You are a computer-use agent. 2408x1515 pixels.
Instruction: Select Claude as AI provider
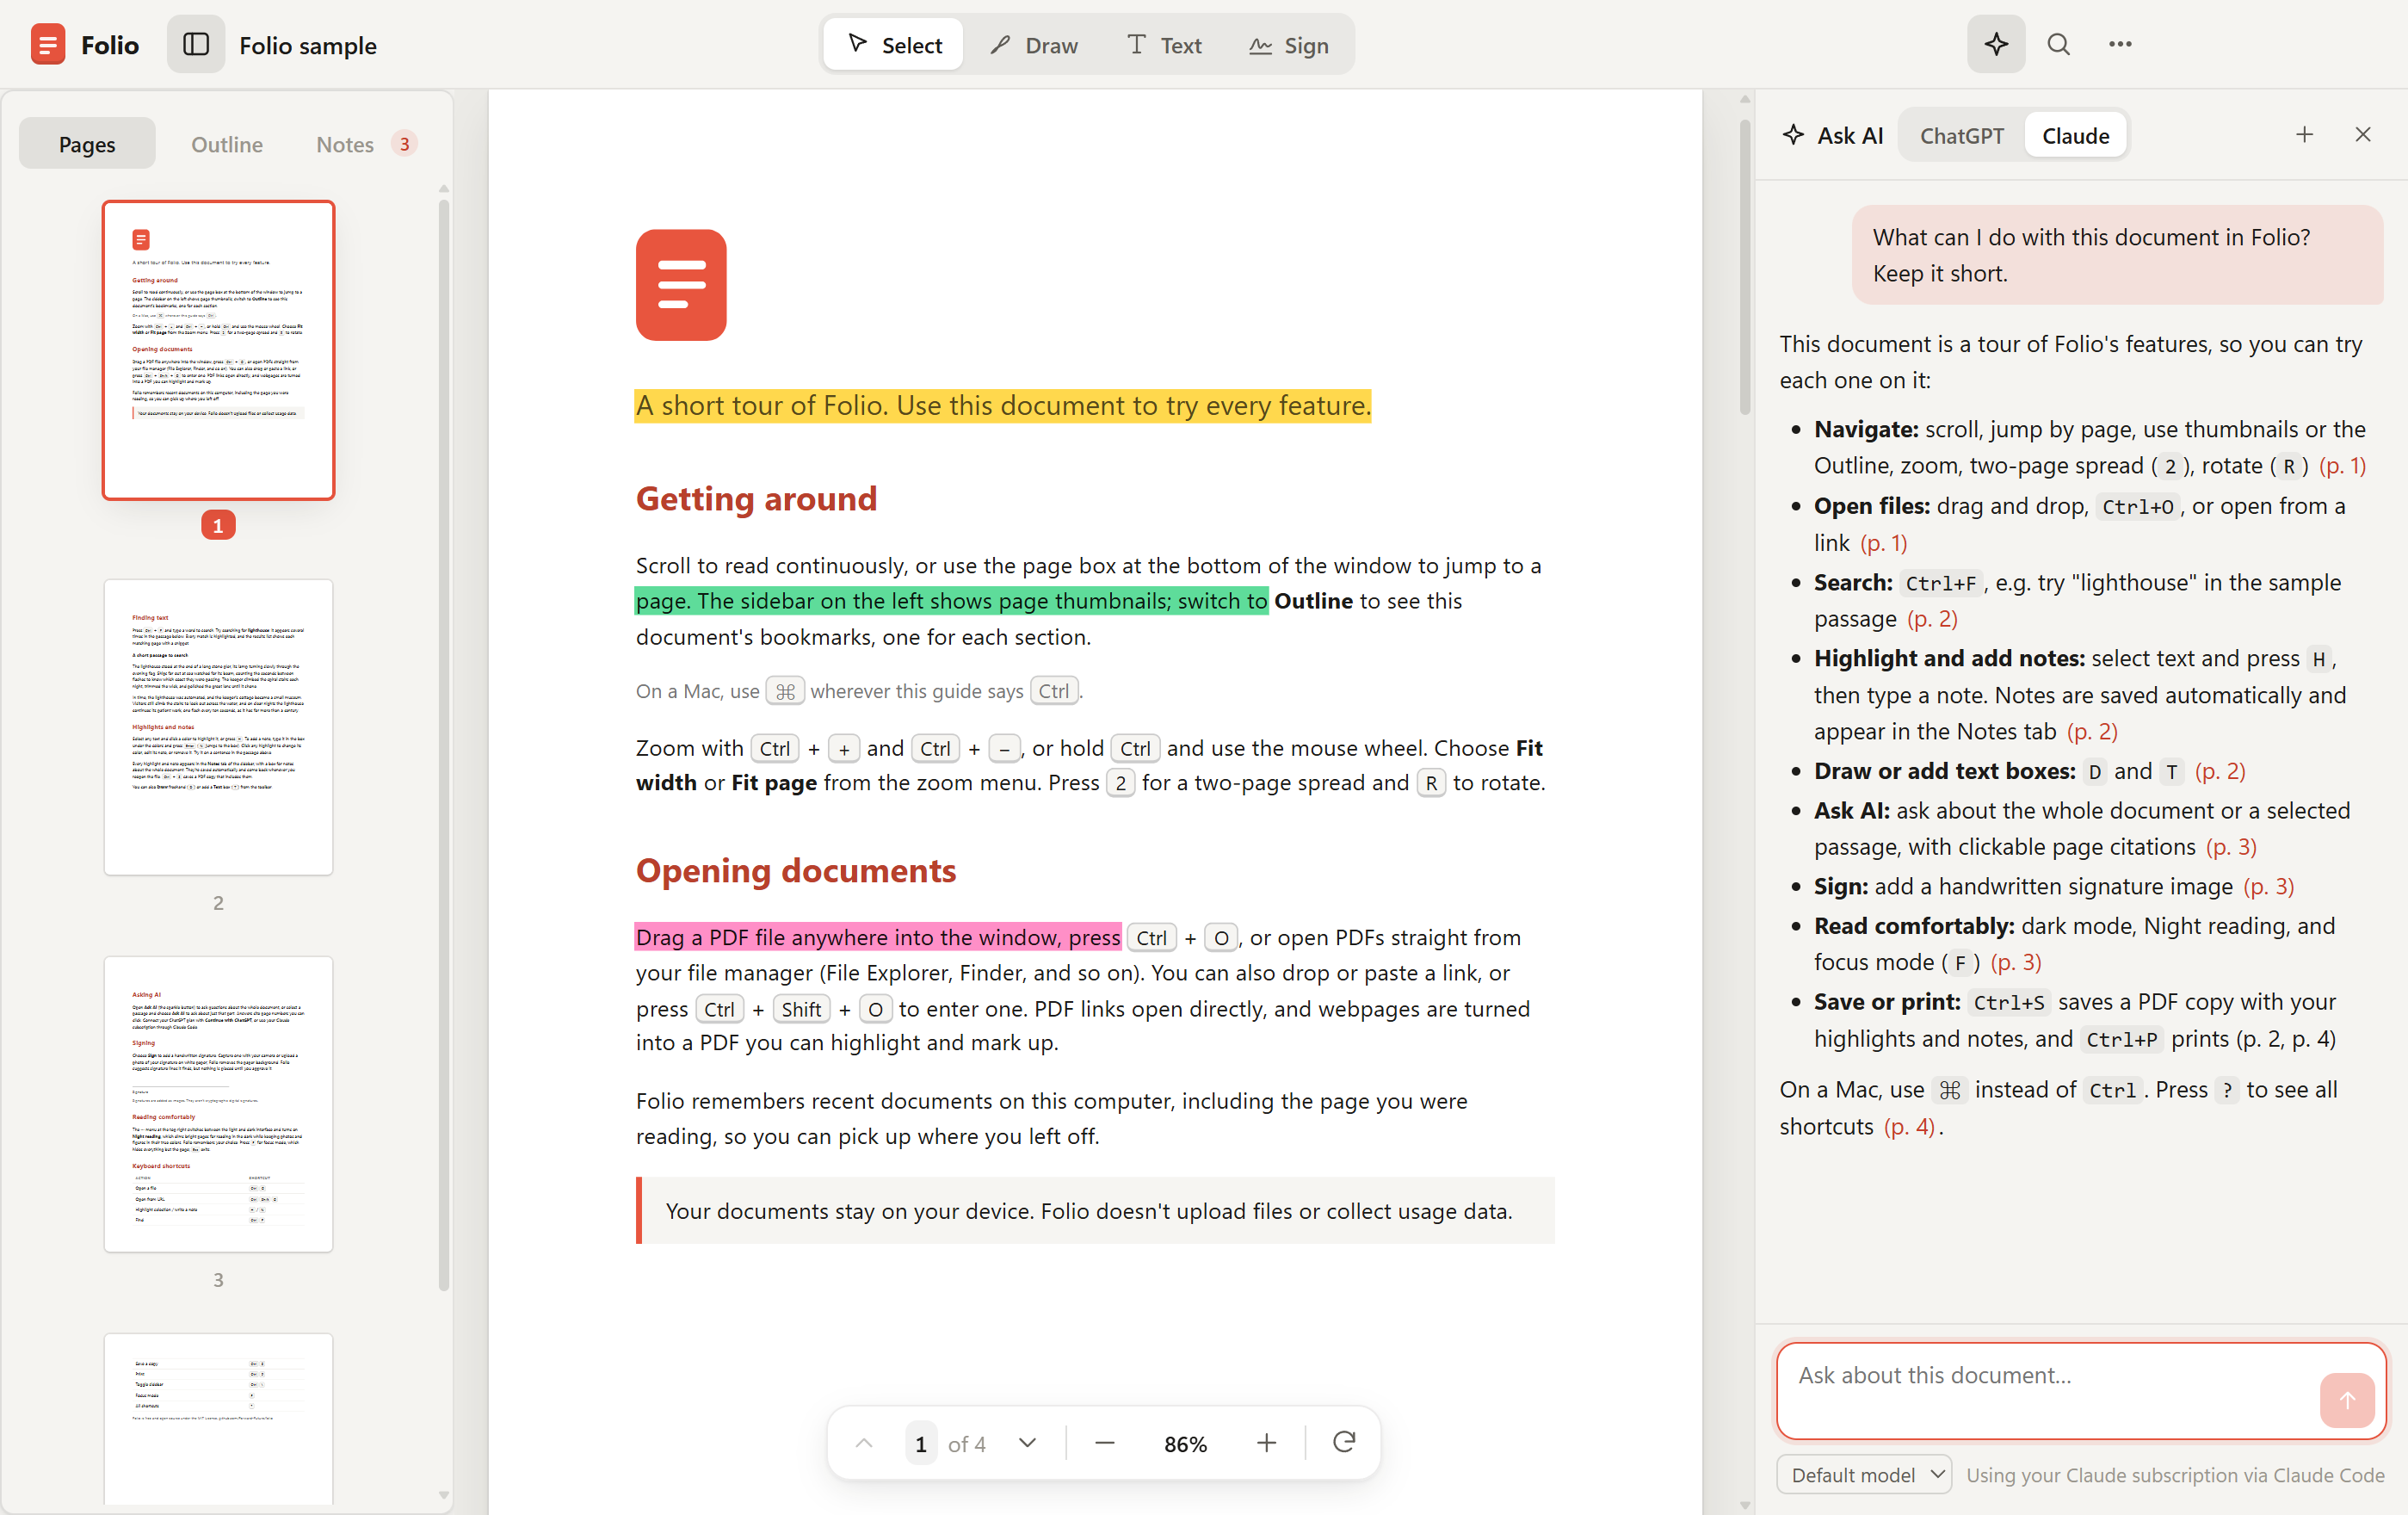2075,135
